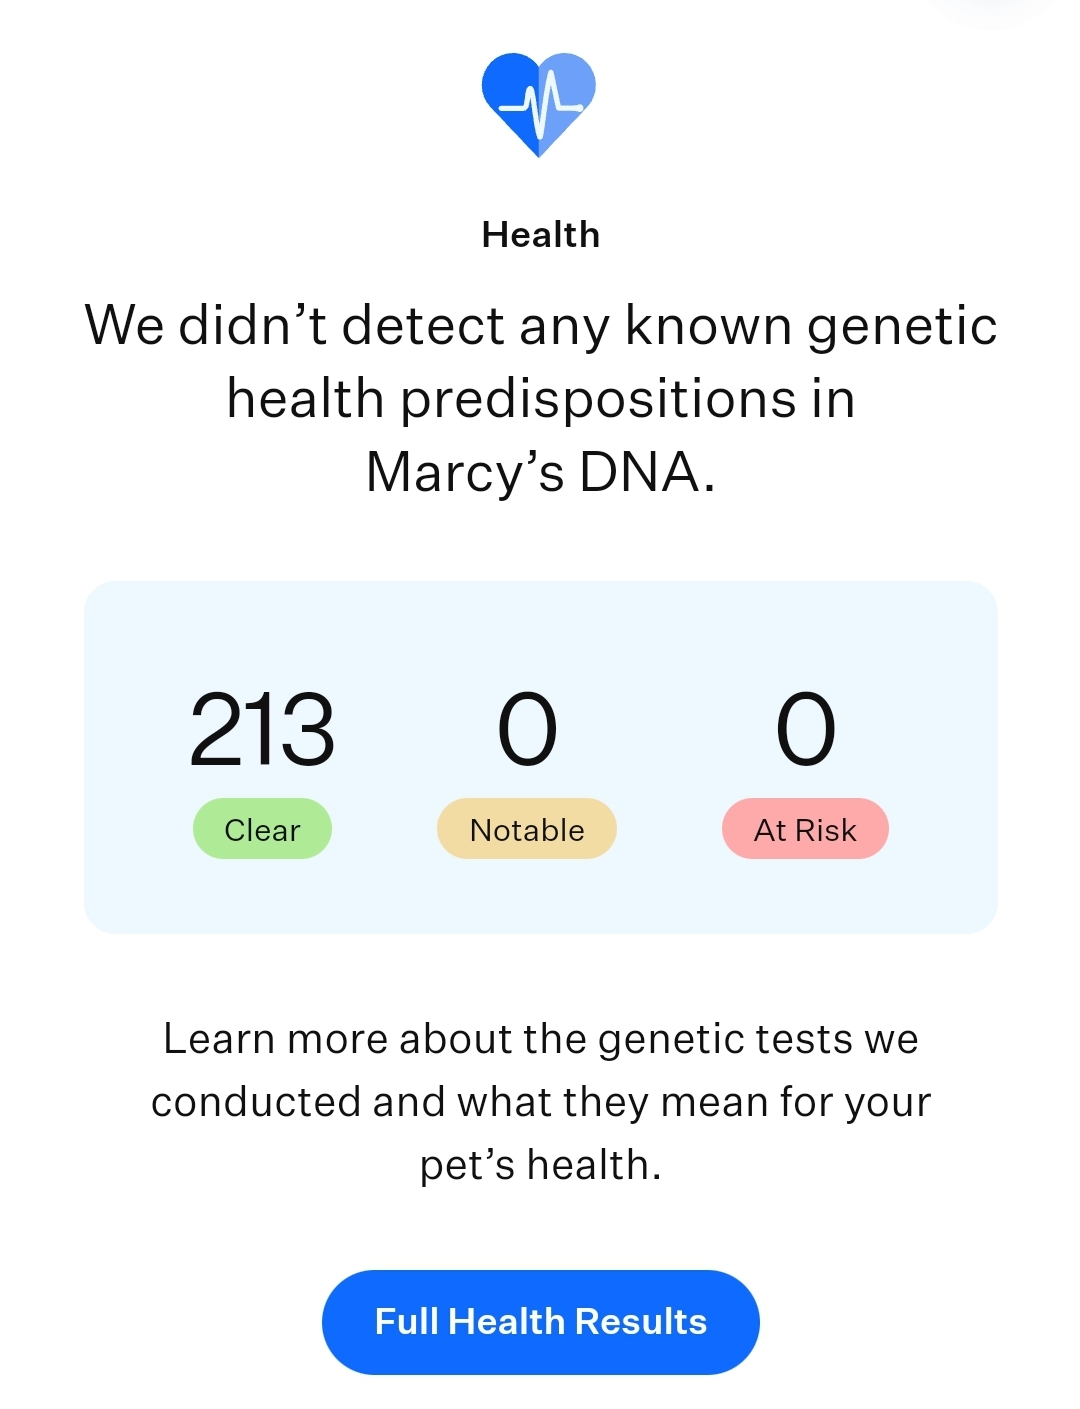
Task: Click the Notable count of zero
Action: pos(527,730)
